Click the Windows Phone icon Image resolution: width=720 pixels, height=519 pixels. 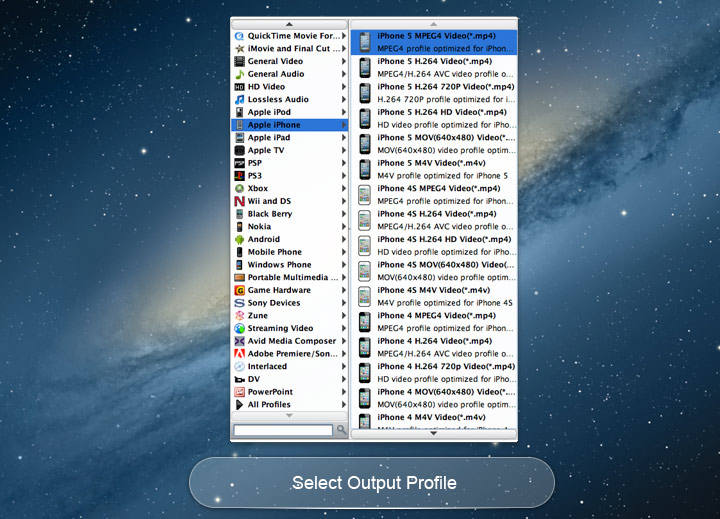tap(239, 265)
